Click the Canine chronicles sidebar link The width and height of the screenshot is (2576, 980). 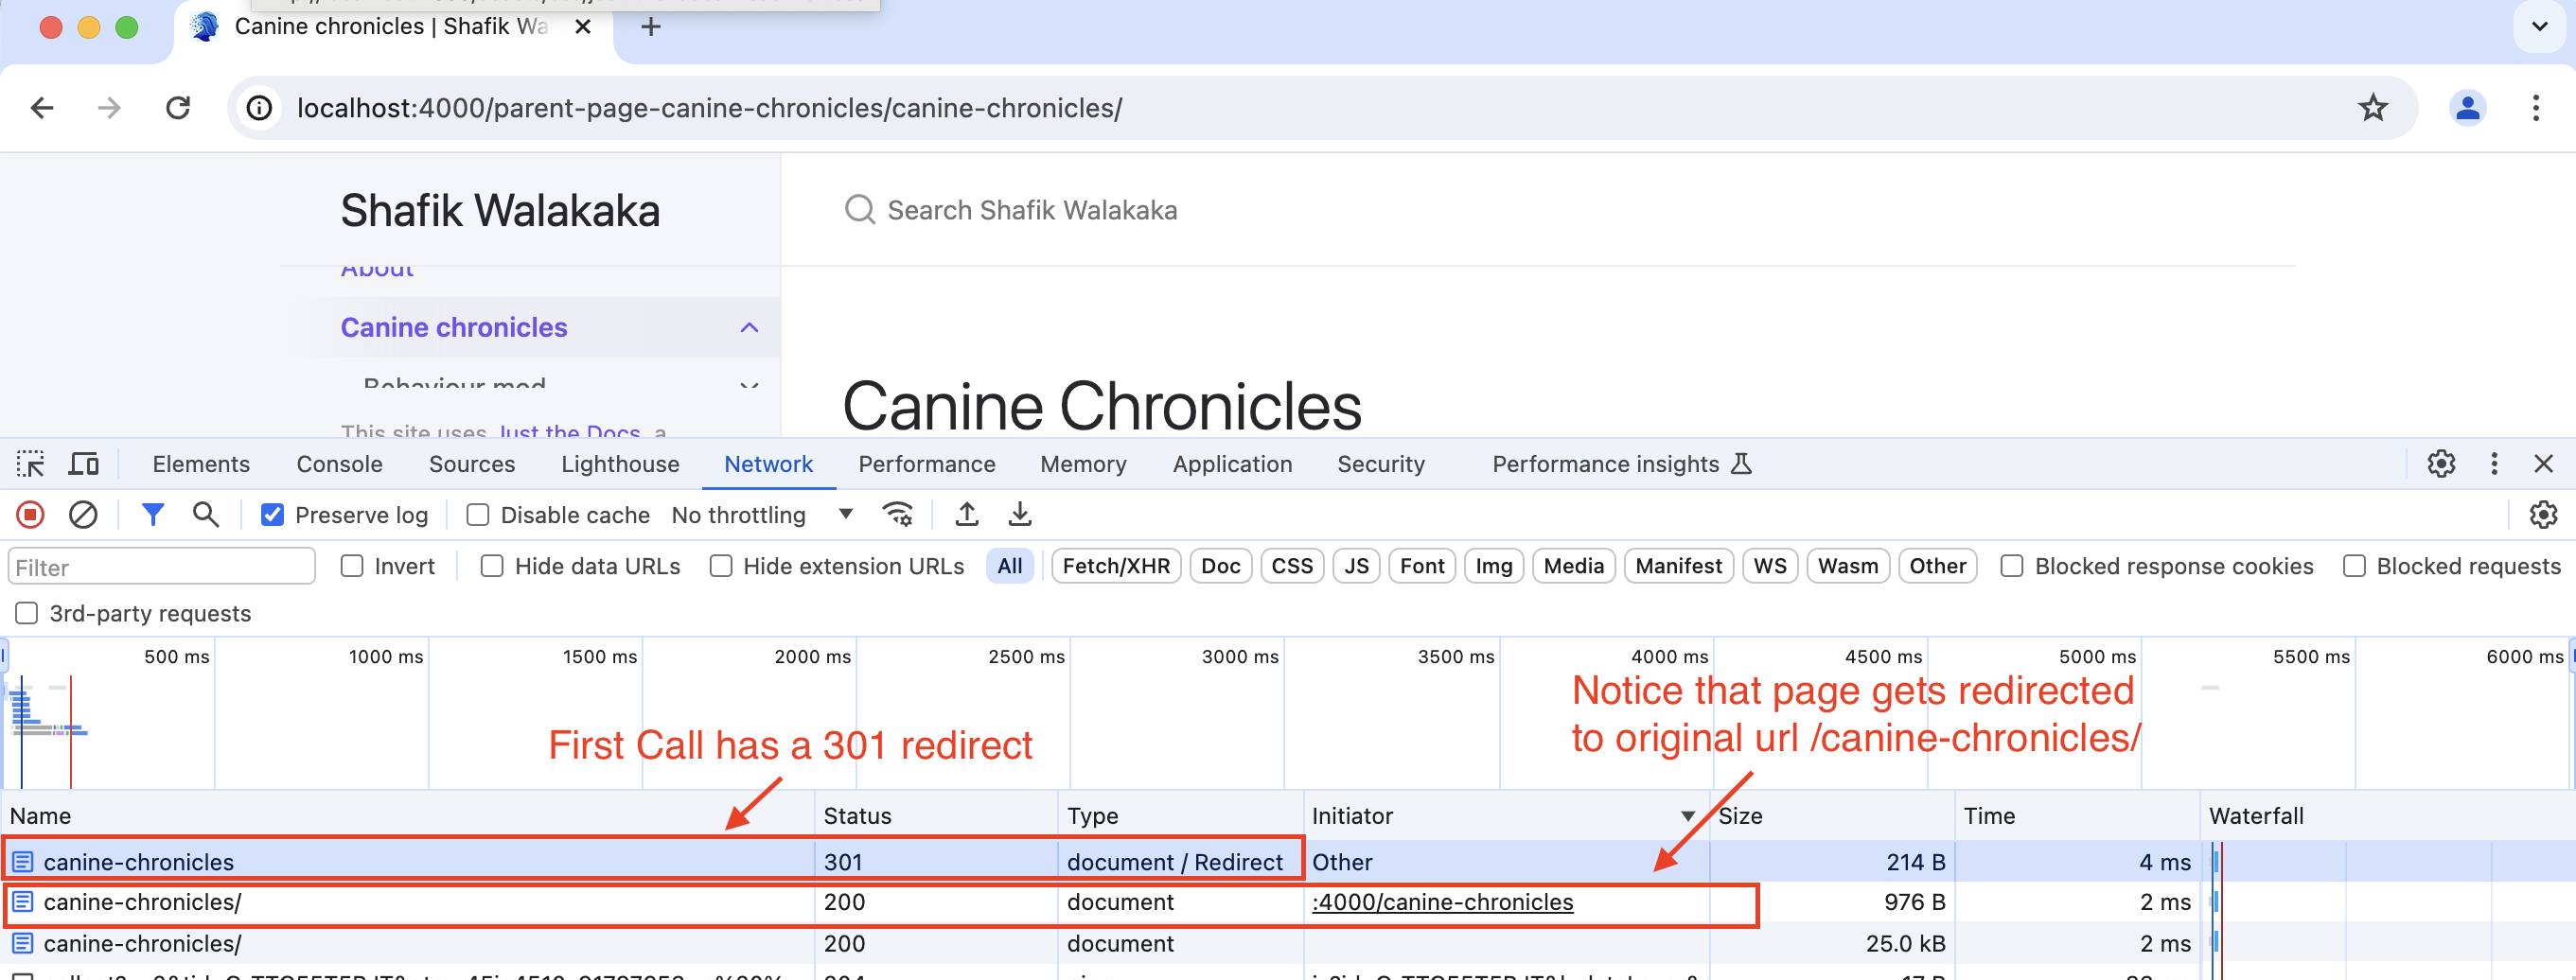pyautogui.click(x=454, y=328)
